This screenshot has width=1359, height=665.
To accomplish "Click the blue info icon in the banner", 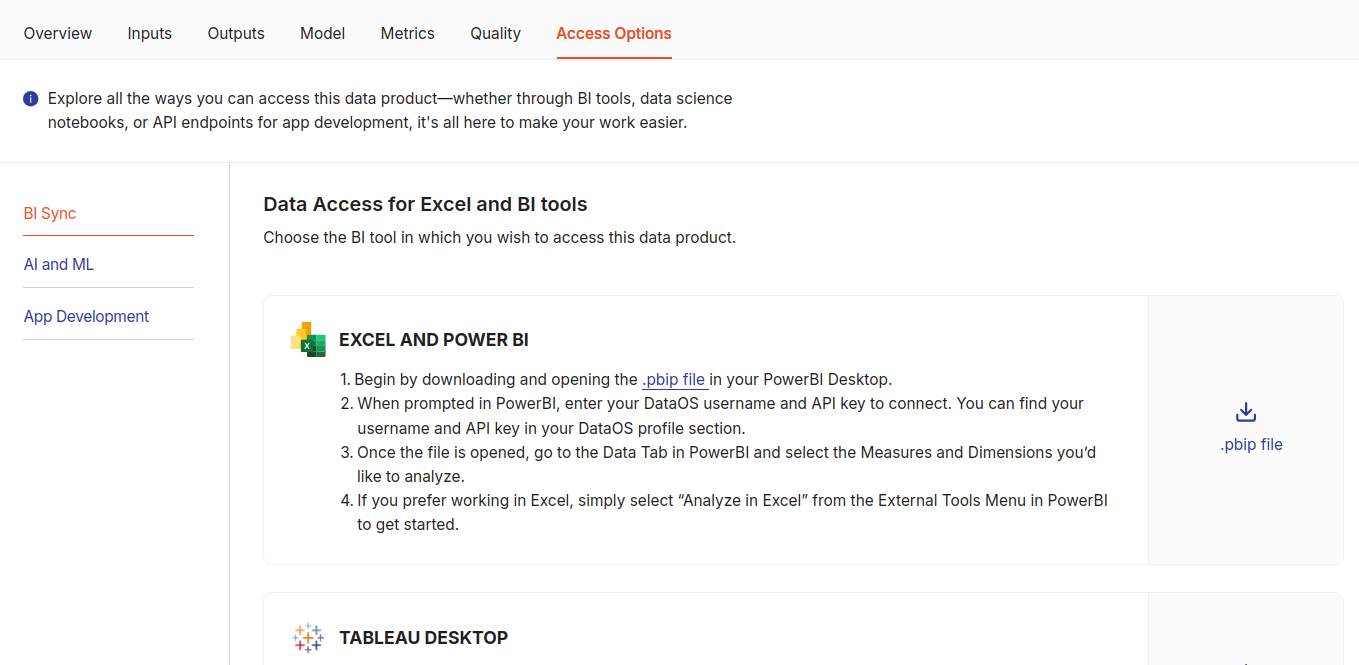I will [30, 99].
